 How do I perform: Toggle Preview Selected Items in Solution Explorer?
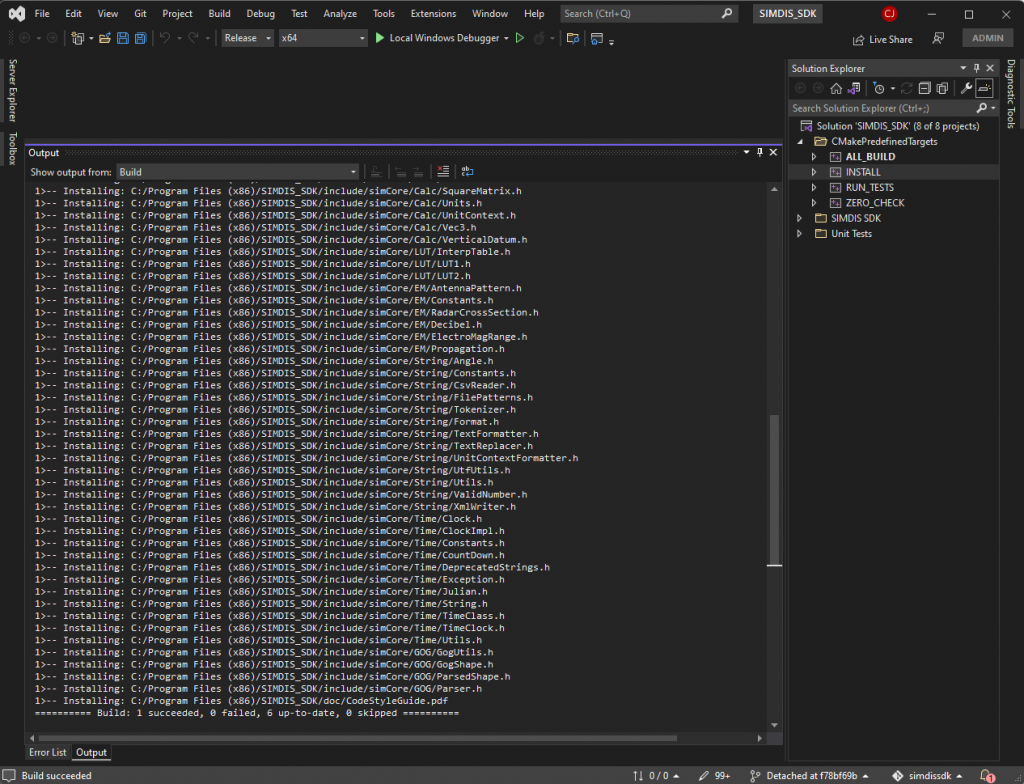pyautogui.click(x=984, y=88)
